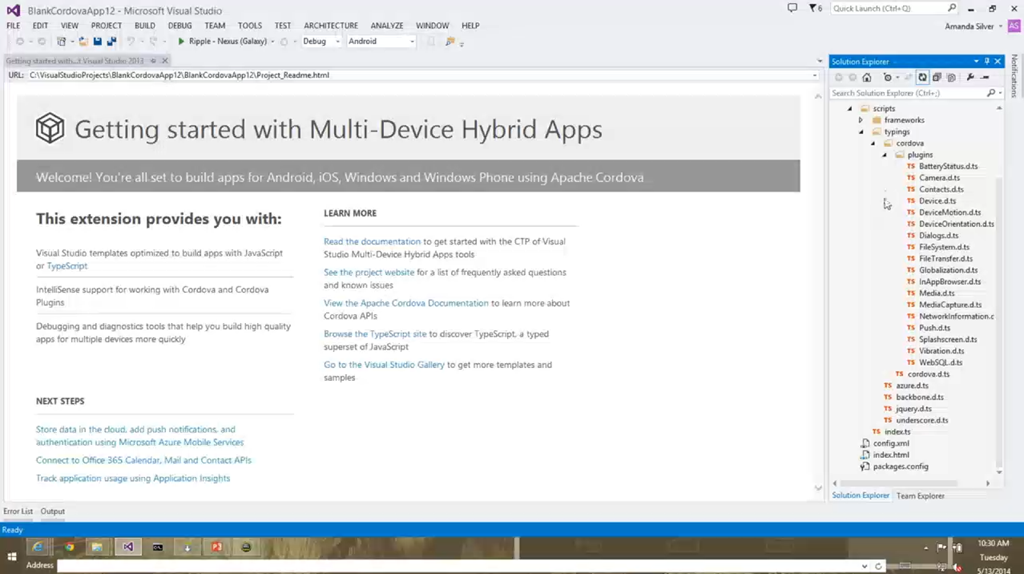Screen dimensions: 1024x574
Task: Select config.xml in Solution Explorer
Action: point(891,443)
